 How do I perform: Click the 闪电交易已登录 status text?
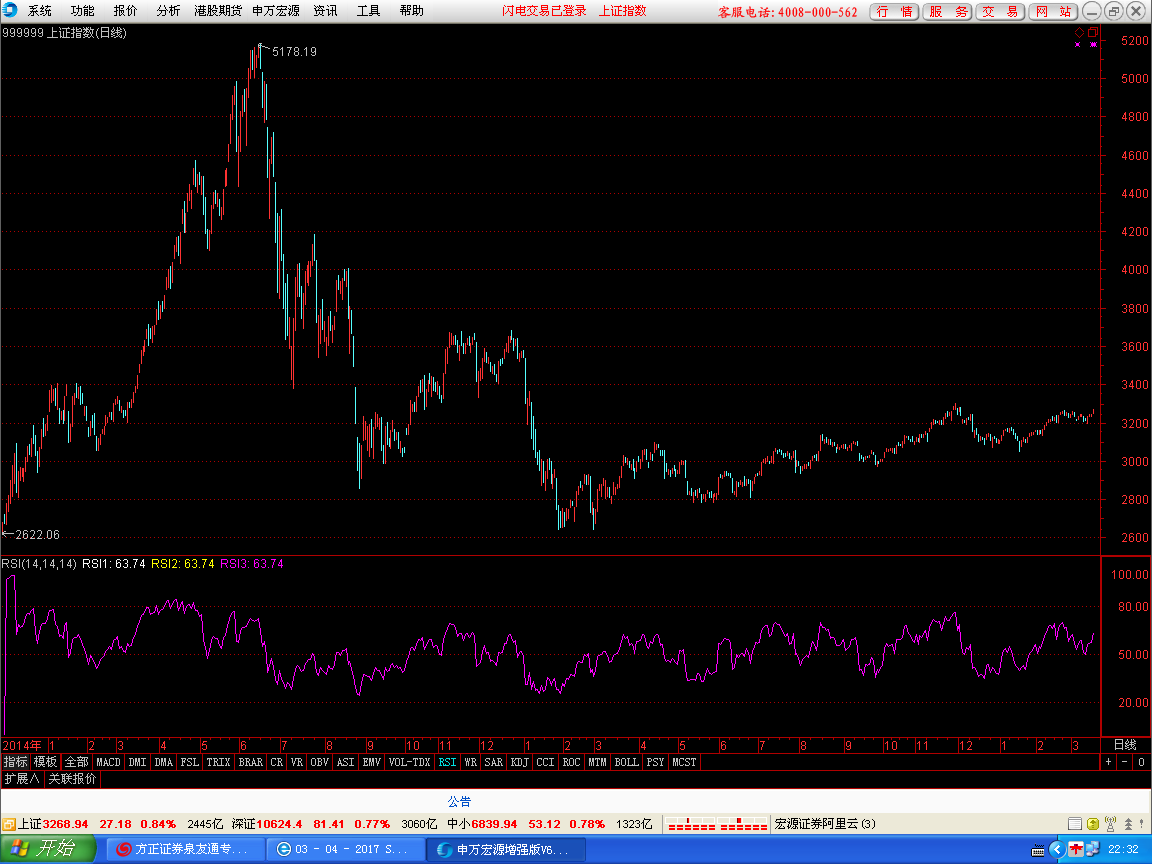tap(544, 10)
